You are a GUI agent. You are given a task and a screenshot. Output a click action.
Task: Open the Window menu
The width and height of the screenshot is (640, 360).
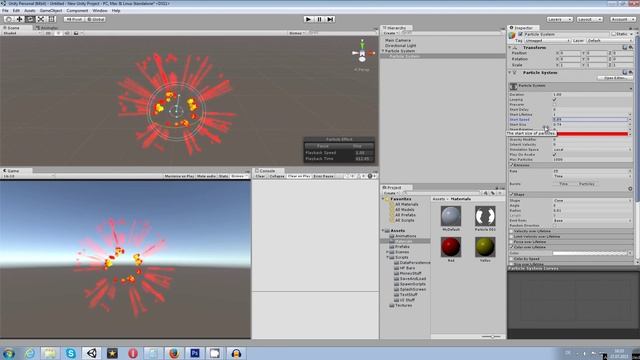[100, 11]
